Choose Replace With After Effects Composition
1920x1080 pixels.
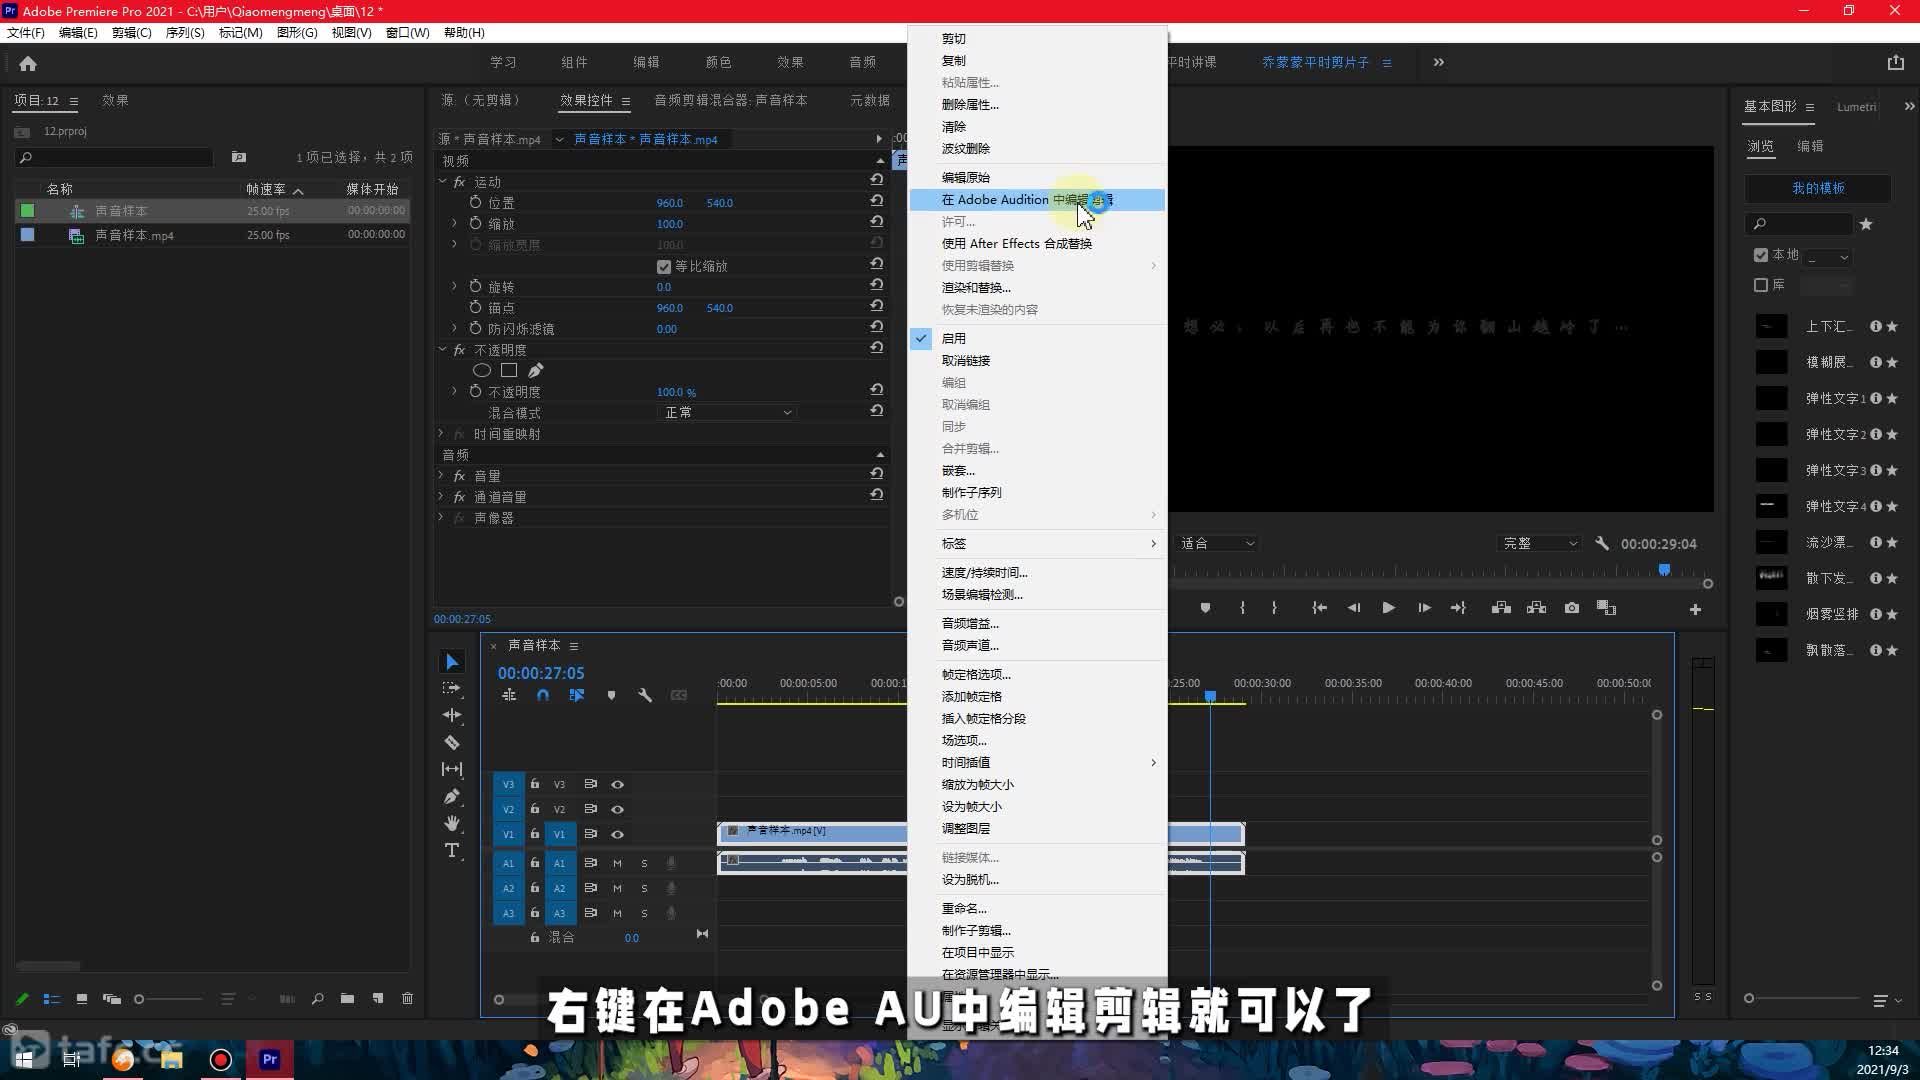[x=1037, y=244]
